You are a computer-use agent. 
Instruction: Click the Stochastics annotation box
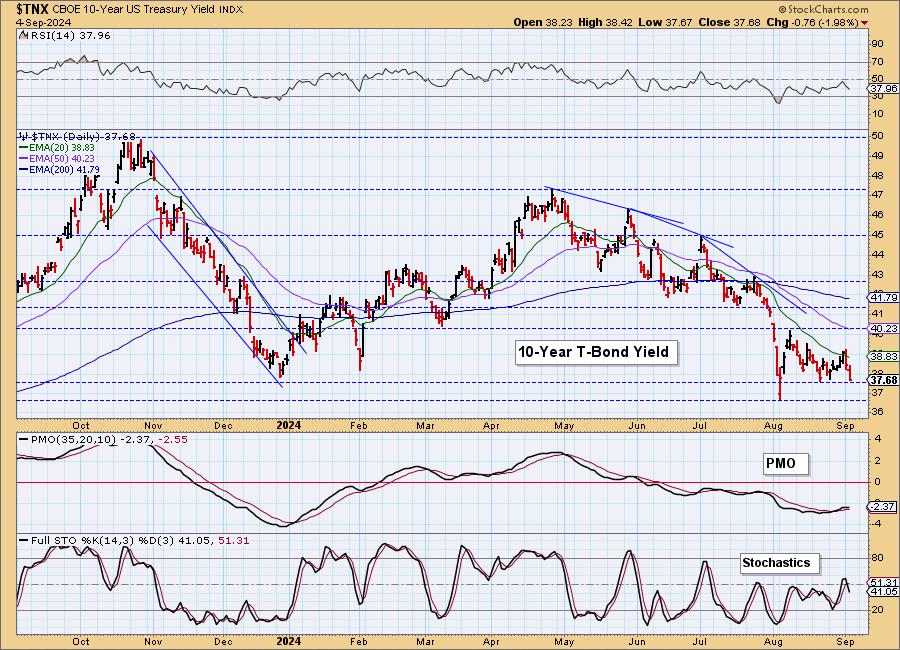click(x=778, y=563)
